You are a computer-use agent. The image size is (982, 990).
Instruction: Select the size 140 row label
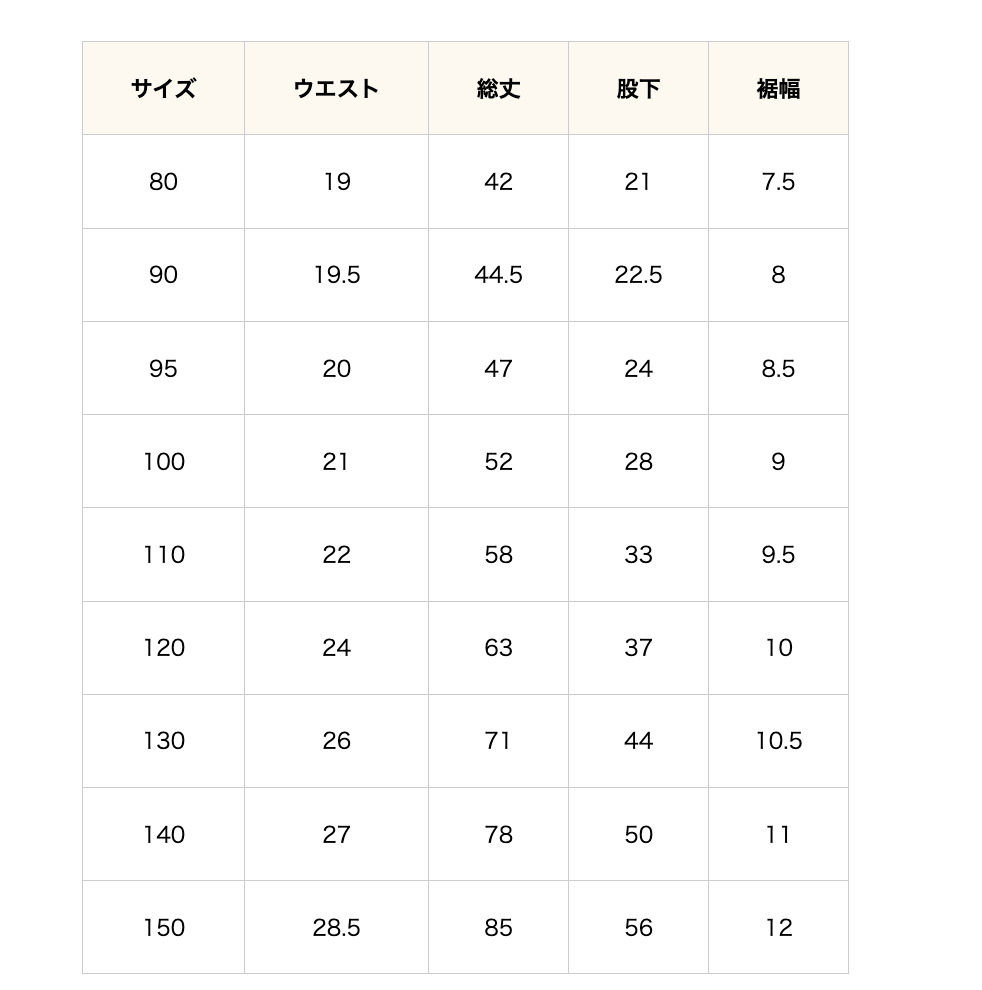click(163, 834)
